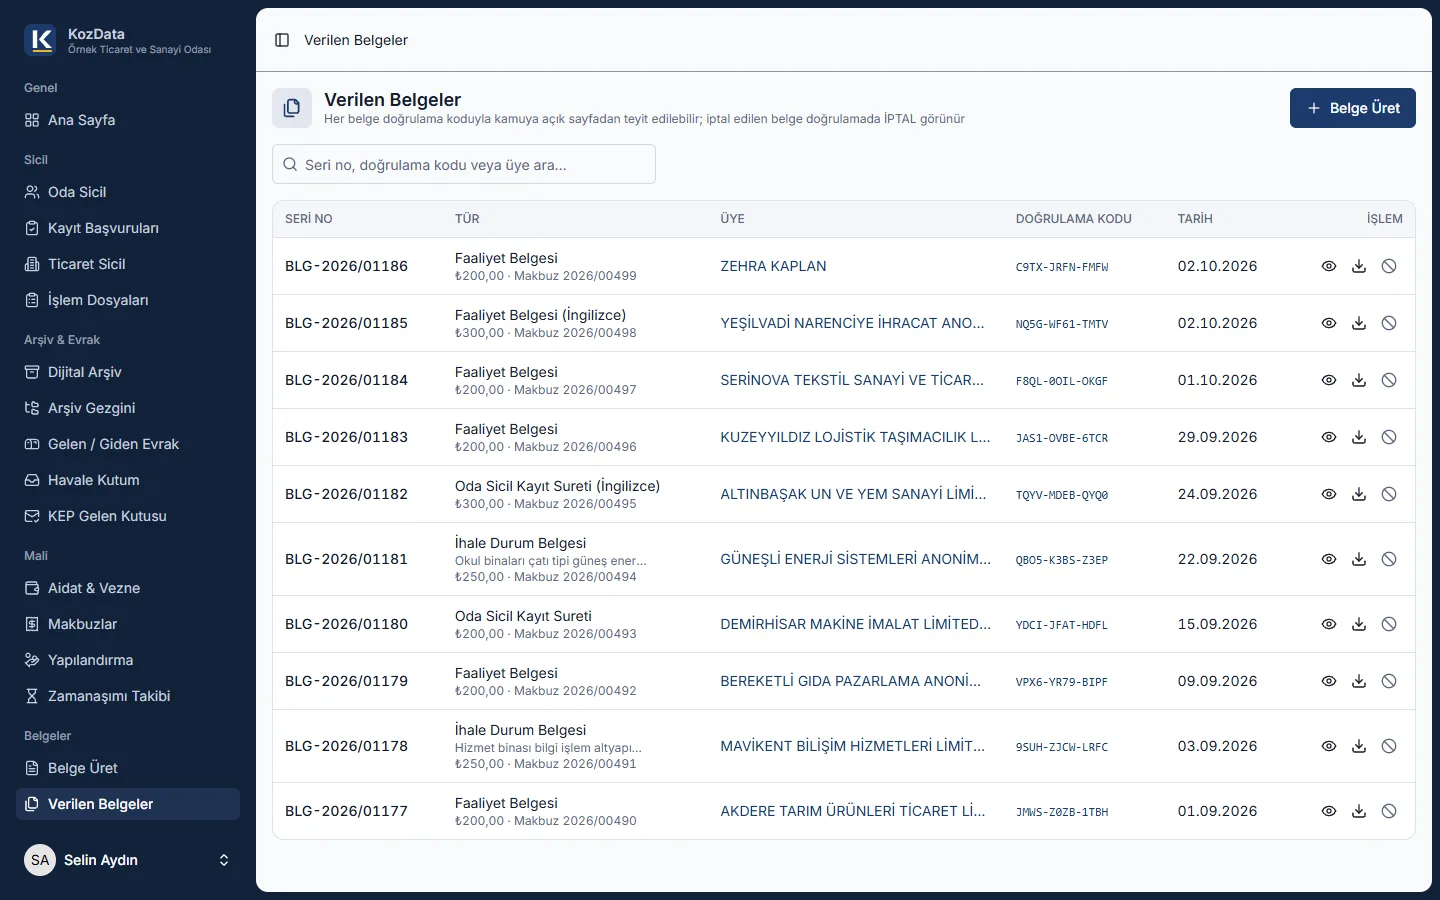Open İşlem Dosyaları
1440x900 pixels.
coord(128,300)
